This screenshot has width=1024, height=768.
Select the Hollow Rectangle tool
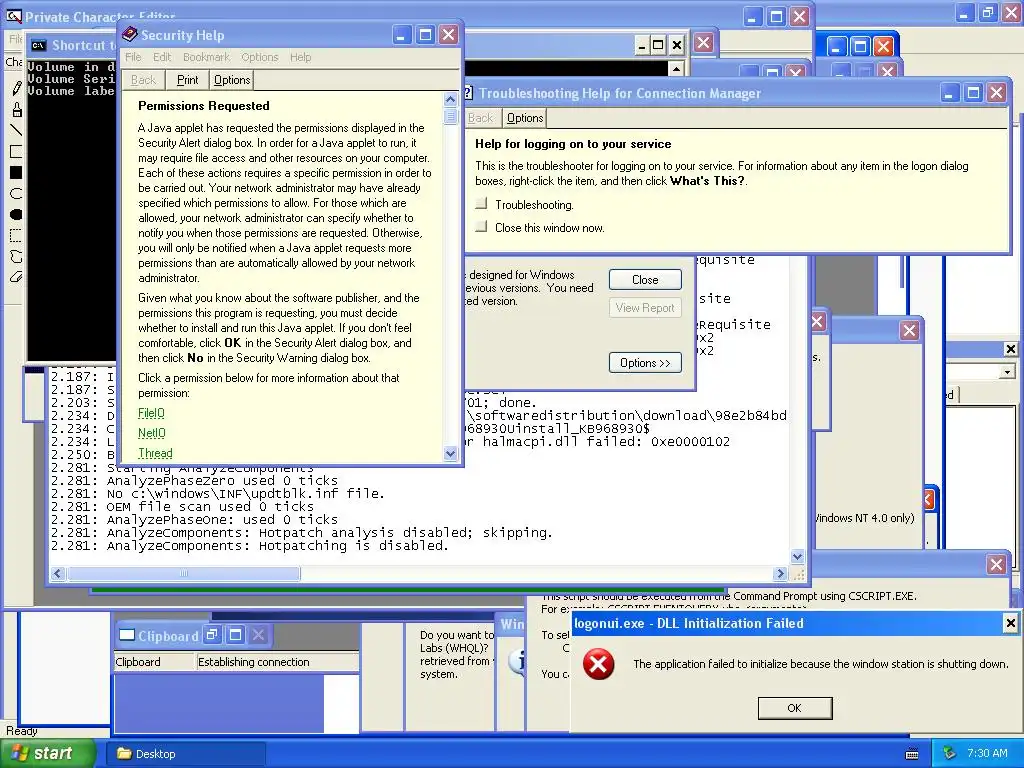[x=16, y=152]
